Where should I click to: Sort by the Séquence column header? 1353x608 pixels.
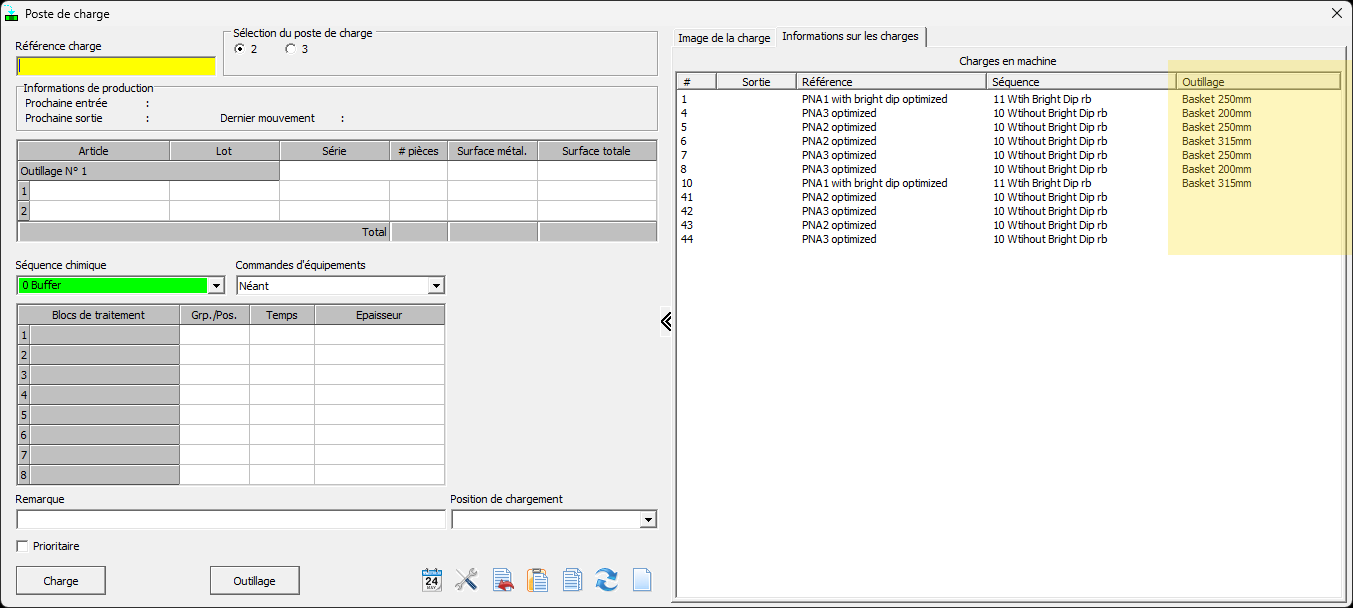[1076, 82]
